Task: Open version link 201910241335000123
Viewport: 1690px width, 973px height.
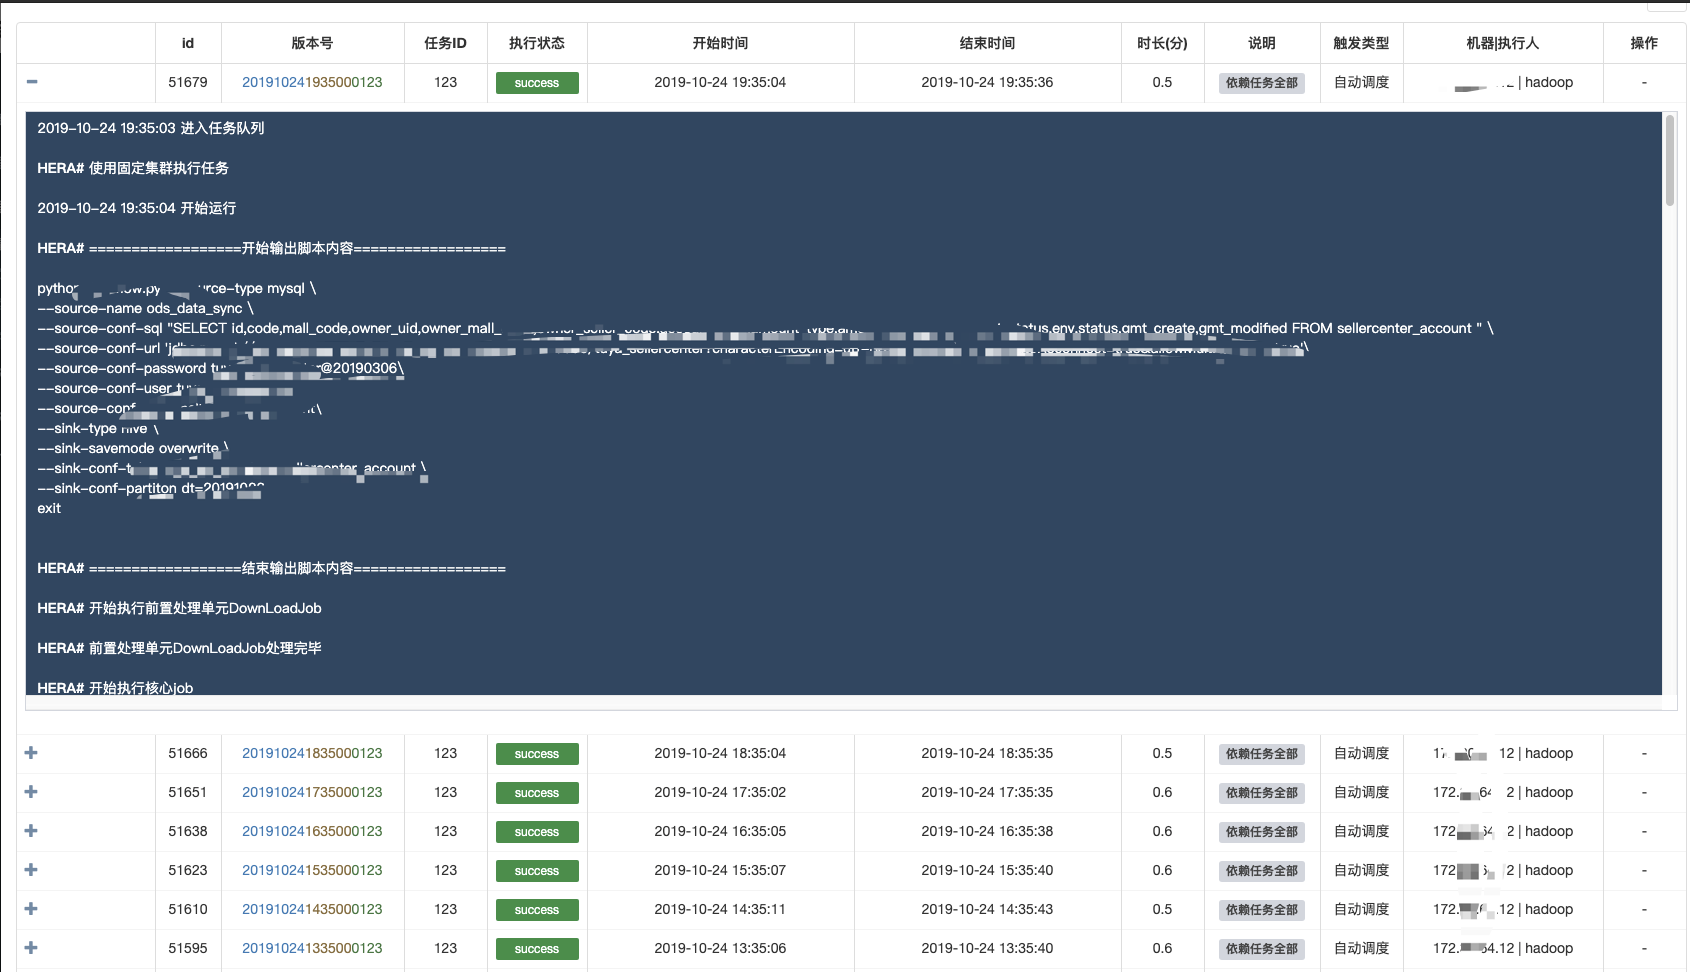Action: click(x=312, y=948)
